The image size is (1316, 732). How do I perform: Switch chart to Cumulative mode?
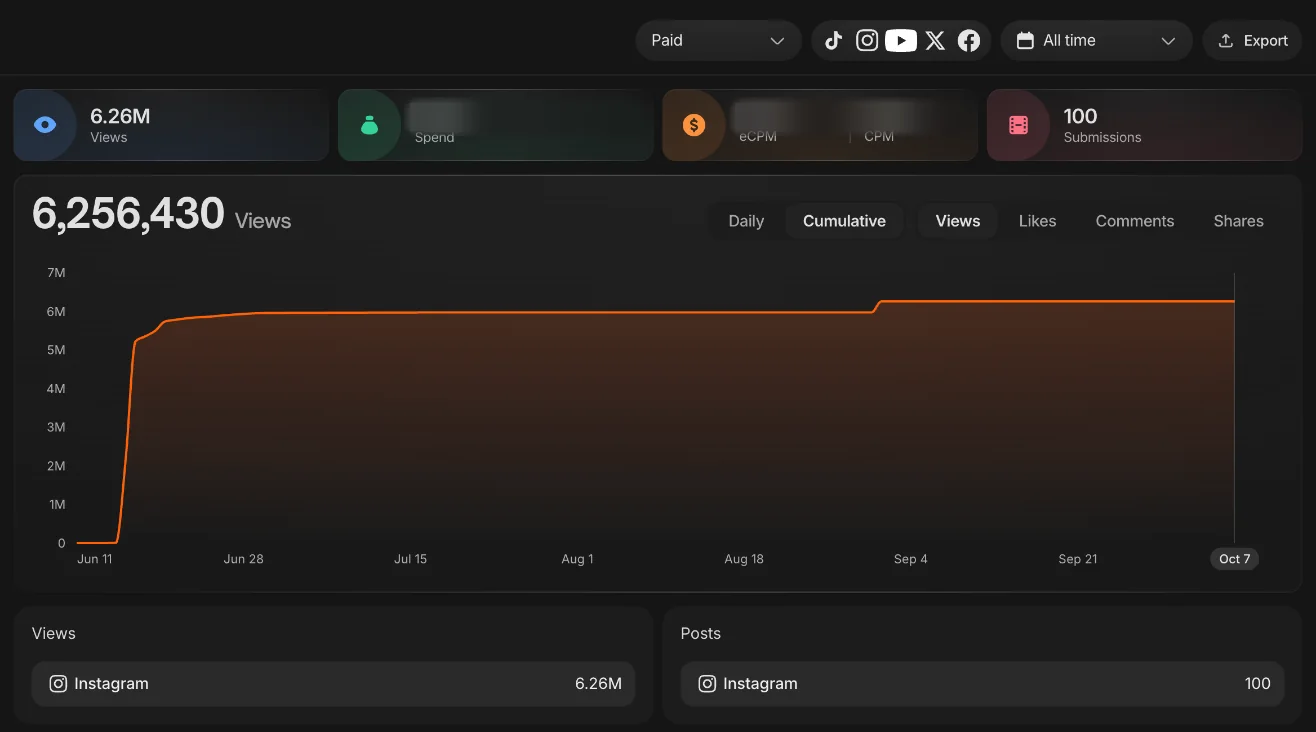[x=844, y=221]
